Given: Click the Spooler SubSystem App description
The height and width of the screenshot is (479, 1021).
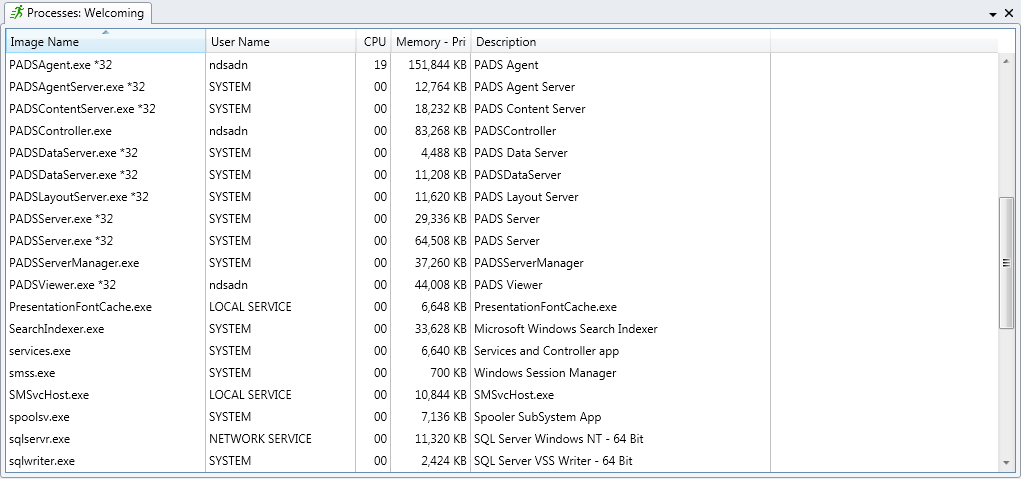Looking at the screenshot, I should [x=537, y=417].
